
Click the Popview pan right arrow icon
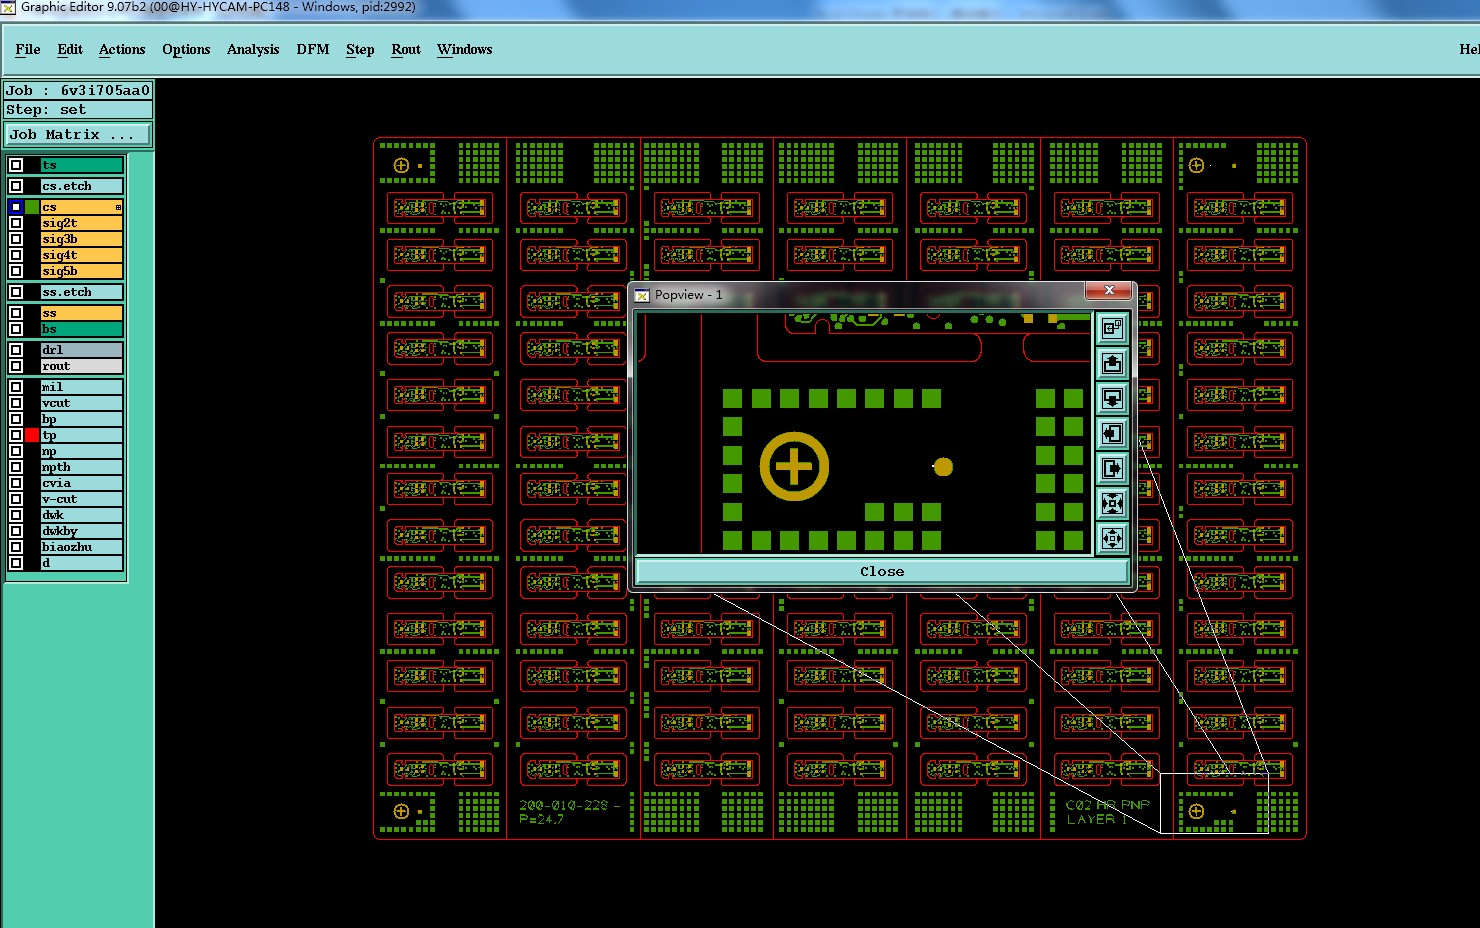pyautogui.click(x=1112, y=468)
